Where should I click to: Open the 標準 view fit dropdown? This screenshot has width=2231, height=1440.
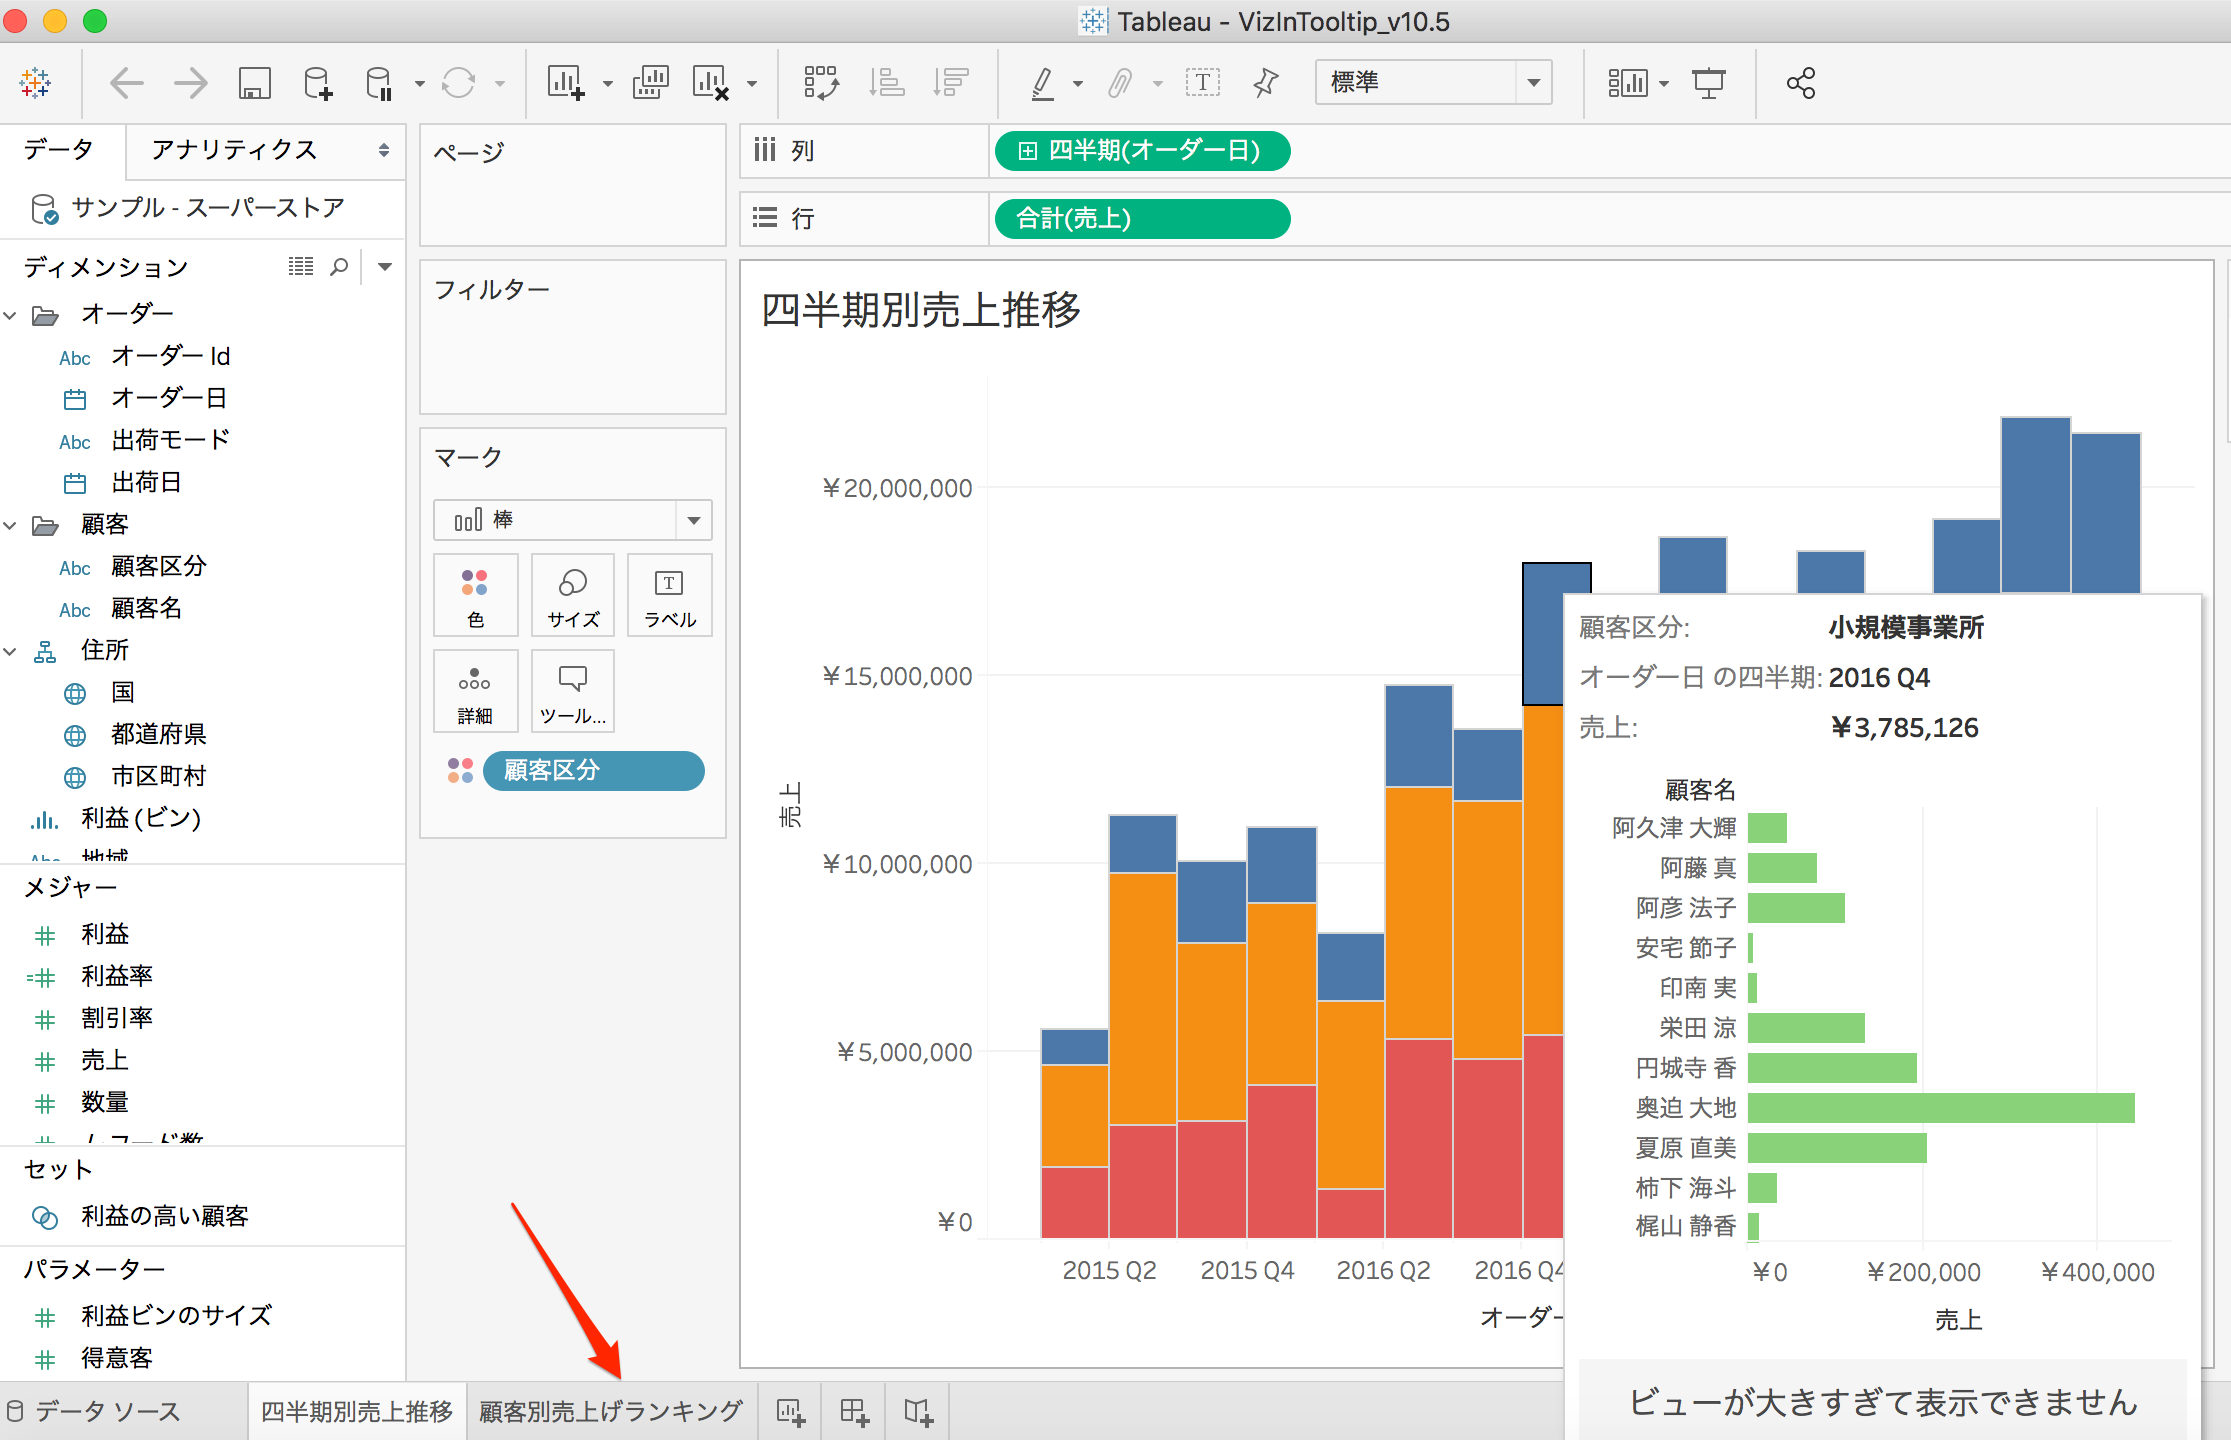coord(1533,82)
